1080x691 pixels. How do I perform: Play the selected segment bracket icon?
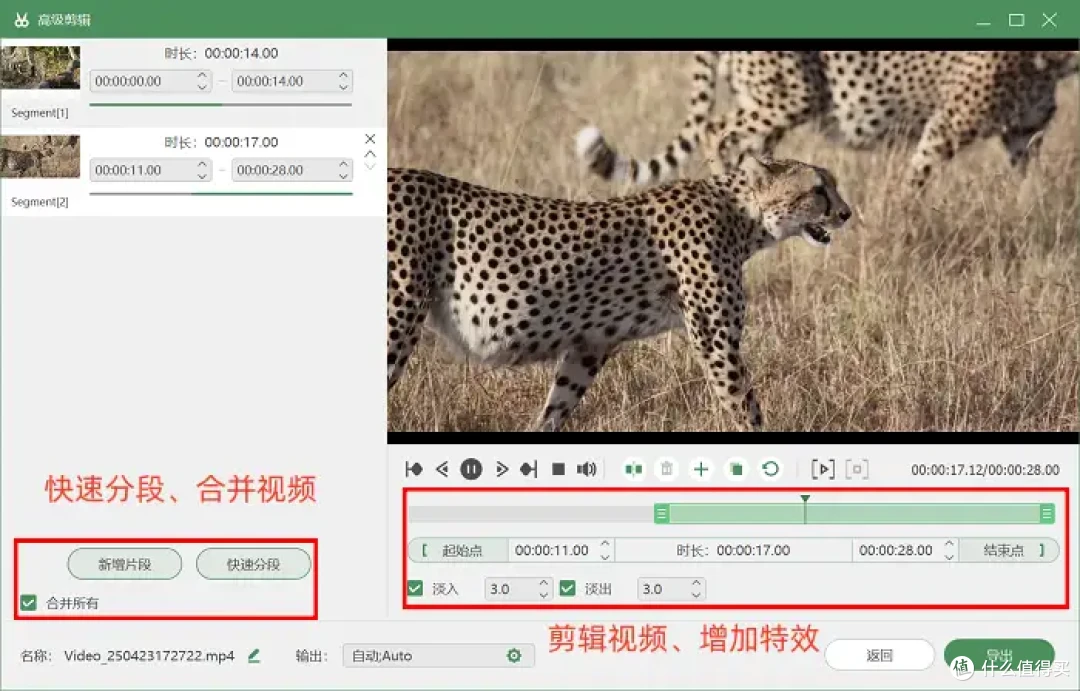[x=822, y=469]
